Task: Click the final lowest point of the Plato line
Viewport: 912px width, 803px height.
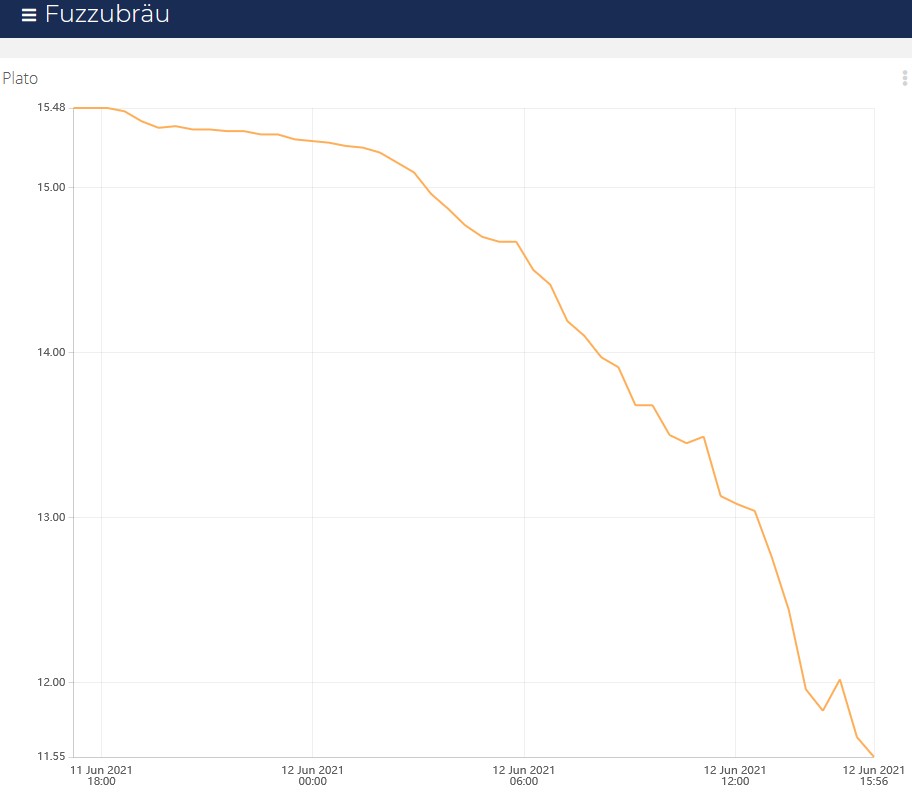Action: [873, 755]
